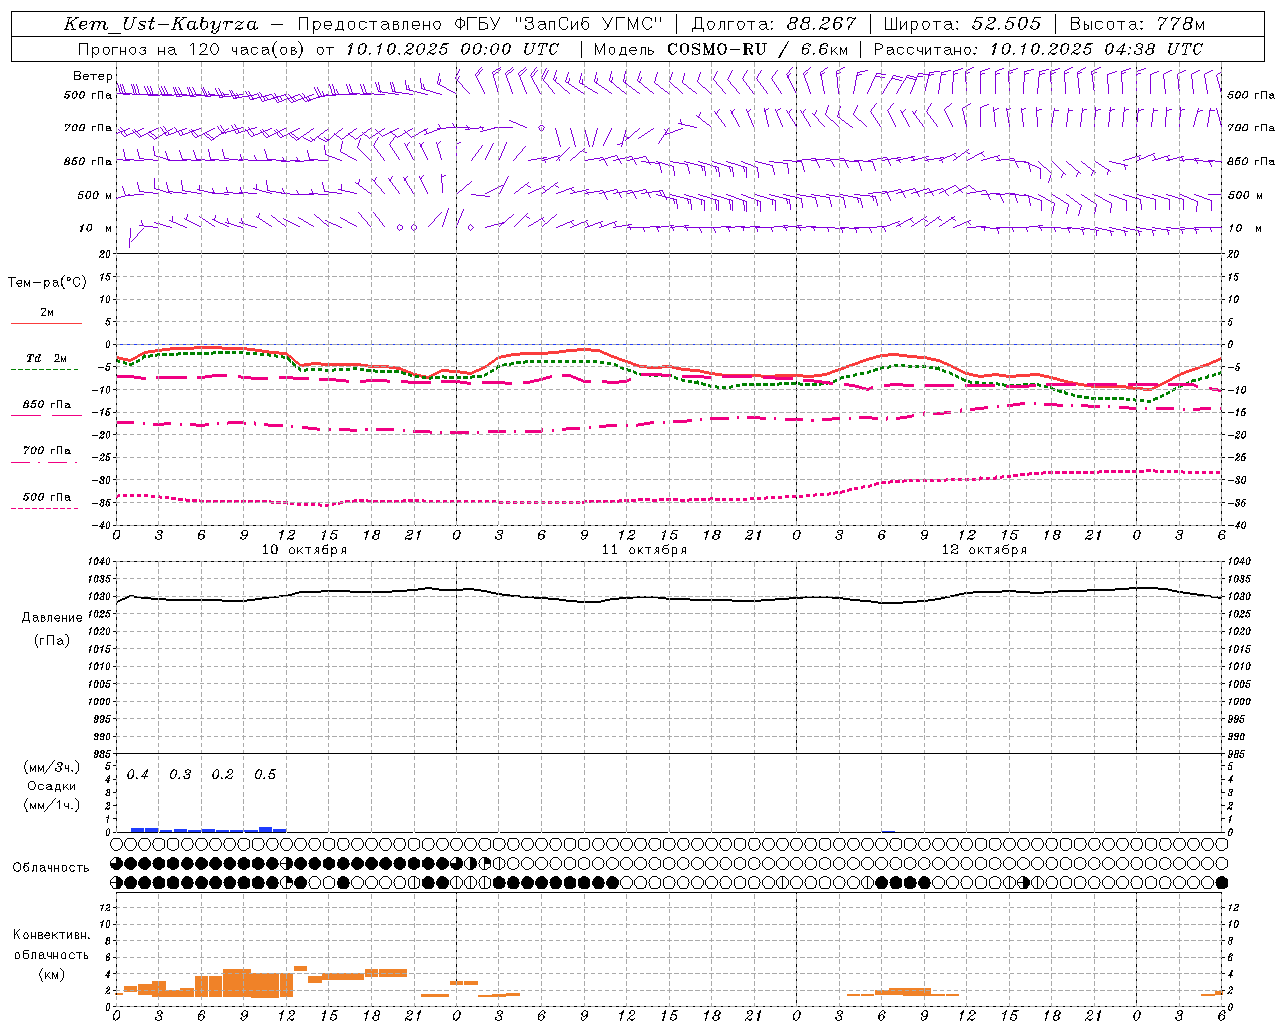Click the precipitation amount 0.5
The image size is (1280, 1024).
point(265,775)
